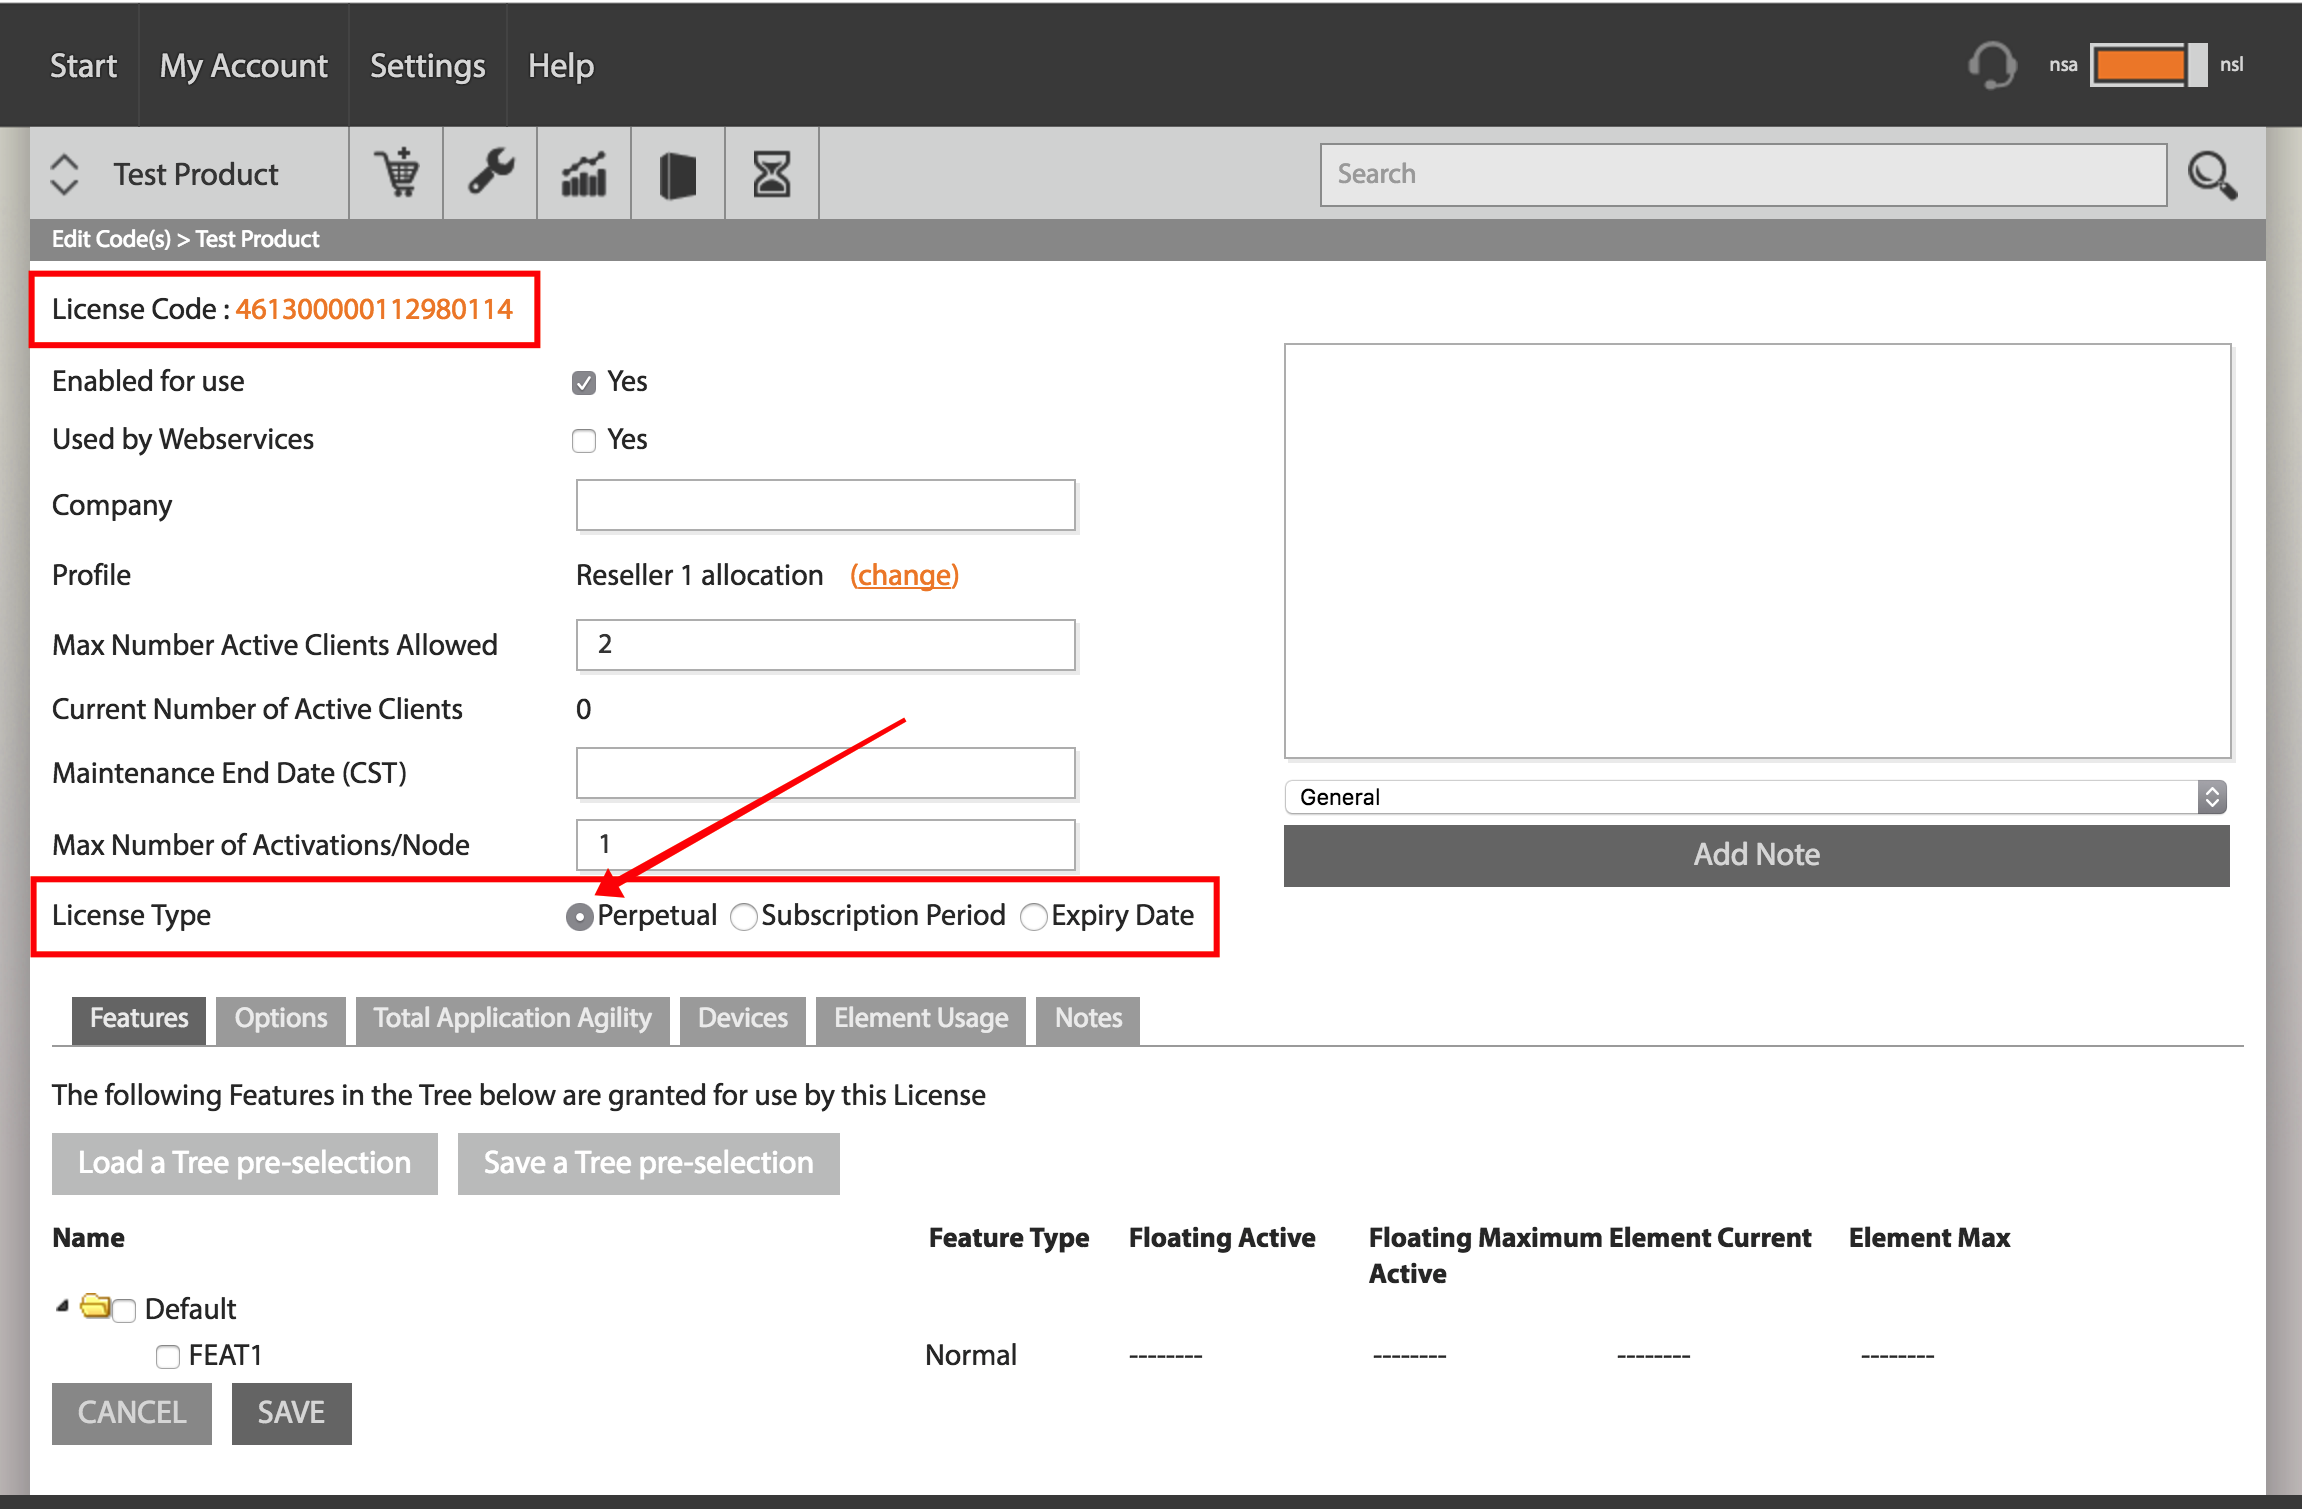Click the Name column header
The image size is (2302, 1509).
pos(89,1238)
